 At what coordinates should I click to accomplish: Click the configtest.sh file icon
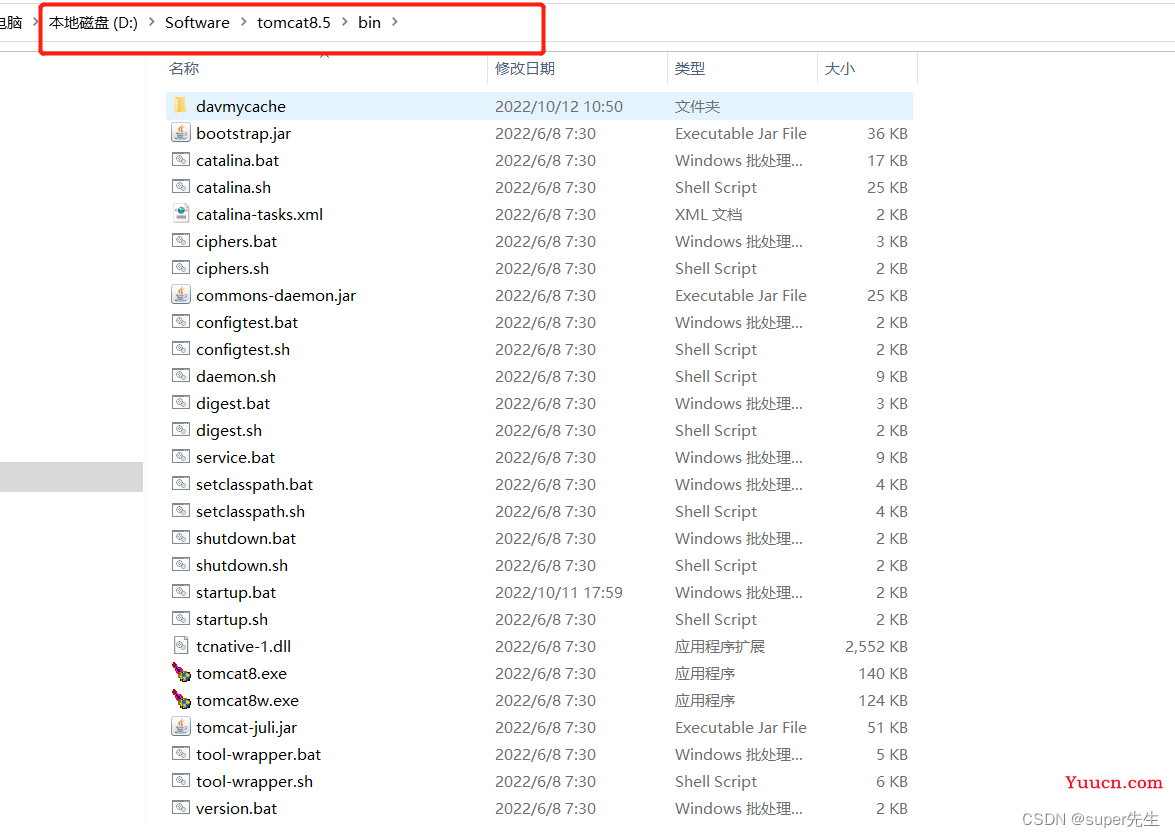181,348
